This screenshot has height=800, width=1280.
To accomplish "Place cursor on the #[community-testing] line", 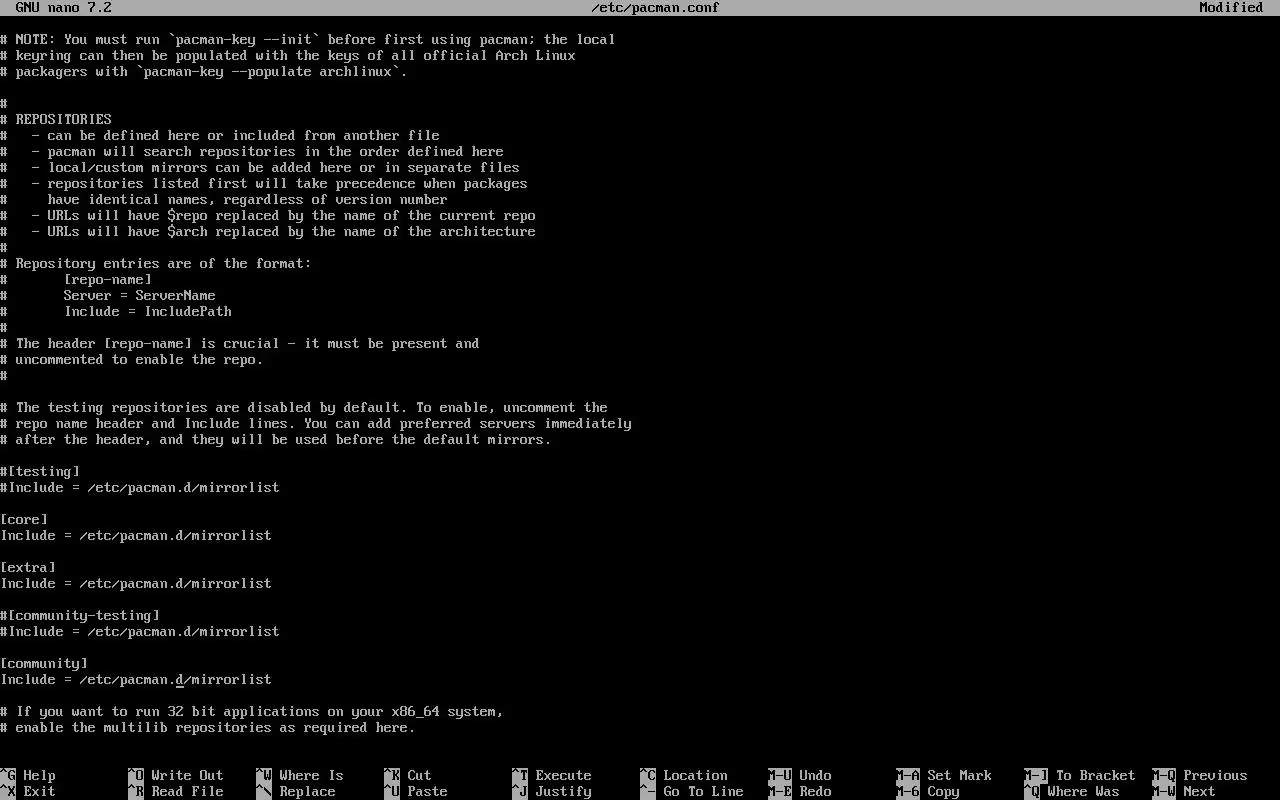I will coord(80,615).
